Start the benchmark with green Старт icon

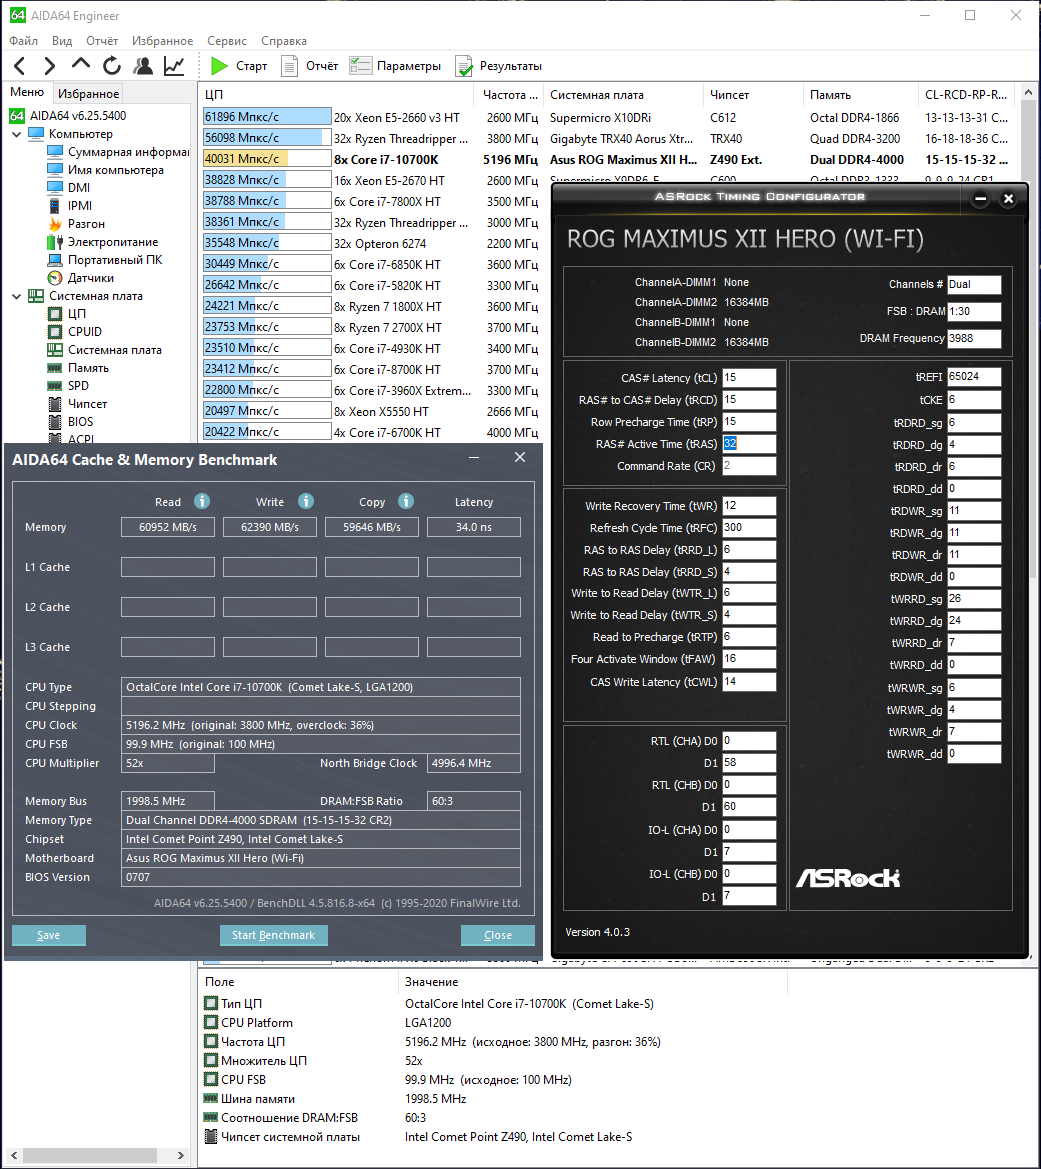click(239, 66)
